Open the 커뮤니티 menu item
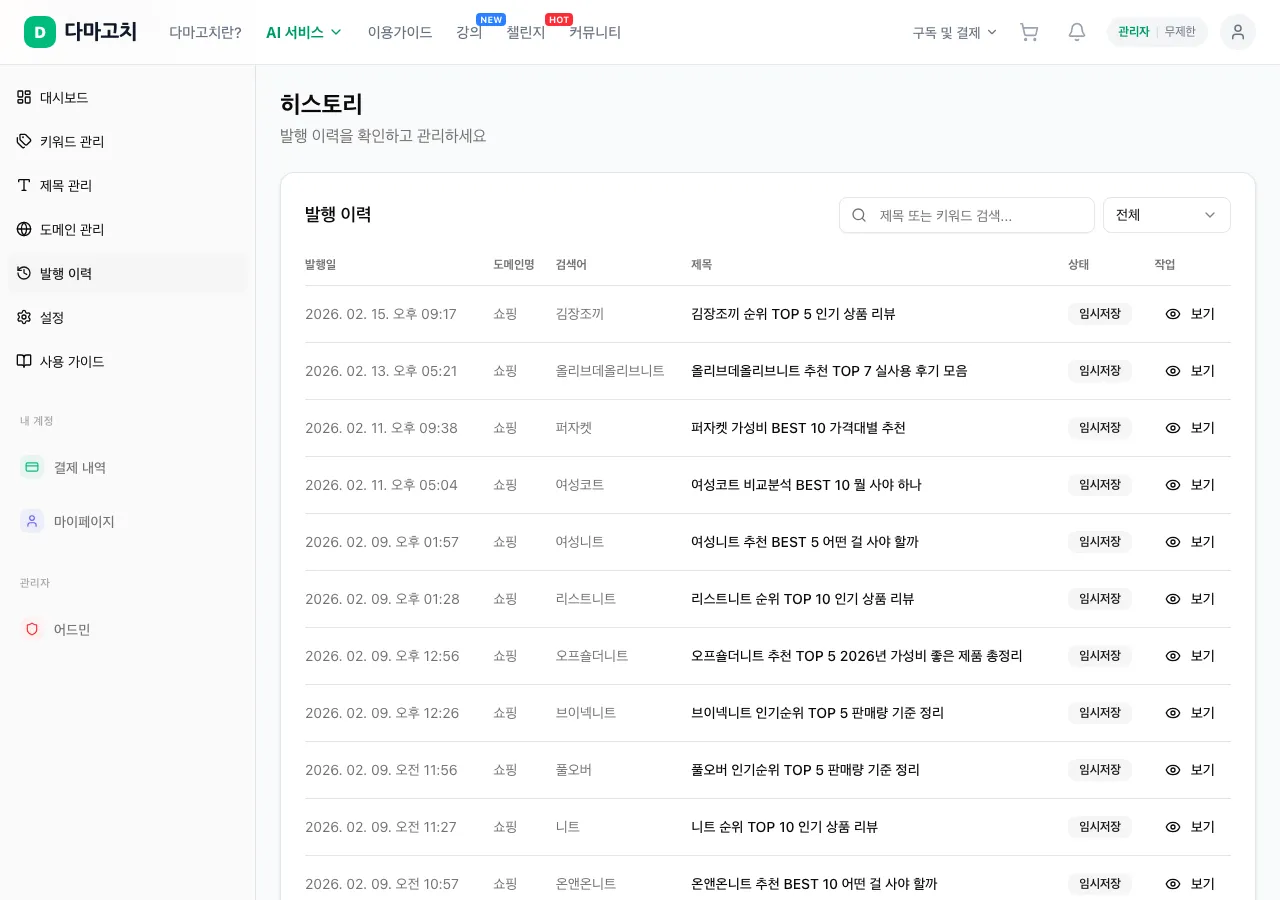Screen dimensions: 1280x900 595,32
